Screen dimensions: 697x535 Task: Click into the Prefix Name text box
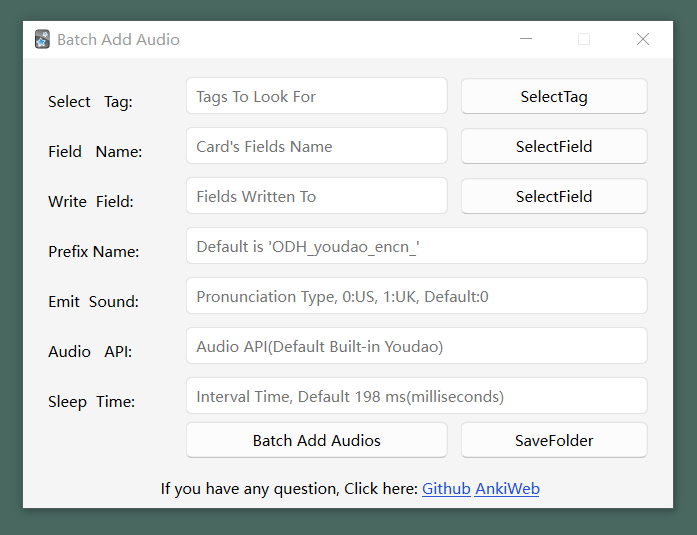tap(416, 247)
